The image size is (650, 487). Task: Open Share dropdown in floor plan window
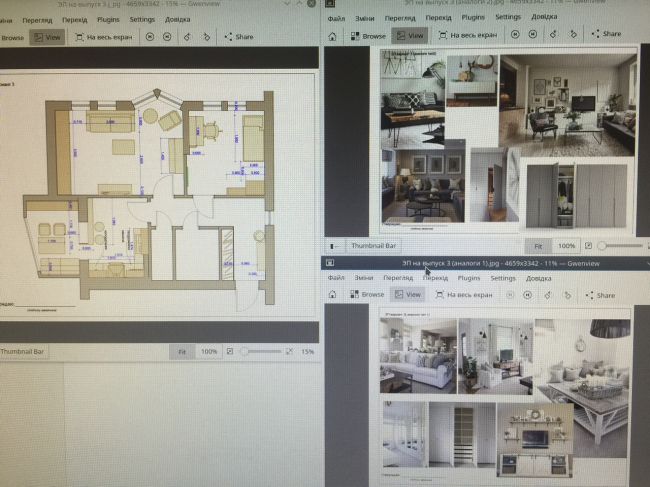coord(239,36)
